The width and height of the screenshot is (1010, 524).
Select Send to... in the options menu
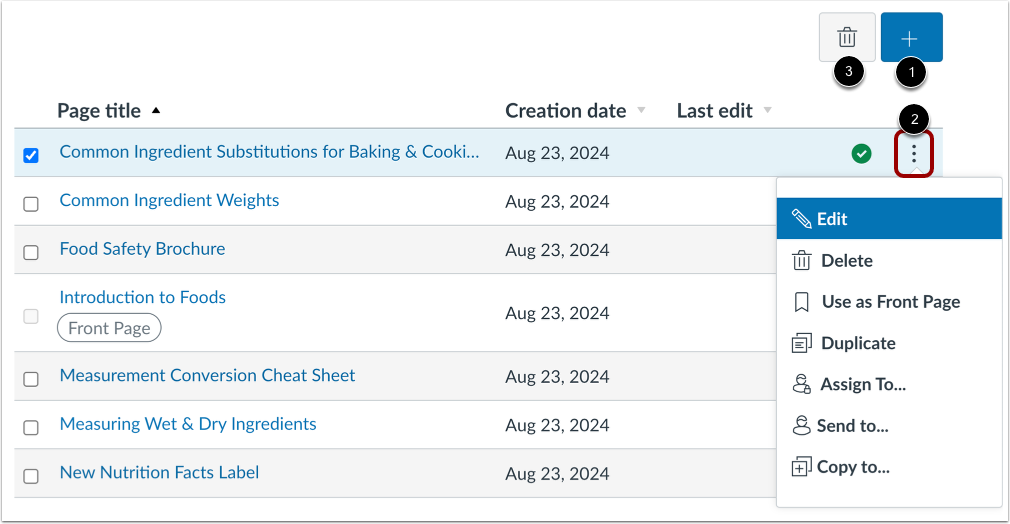[x=852, y=426]
